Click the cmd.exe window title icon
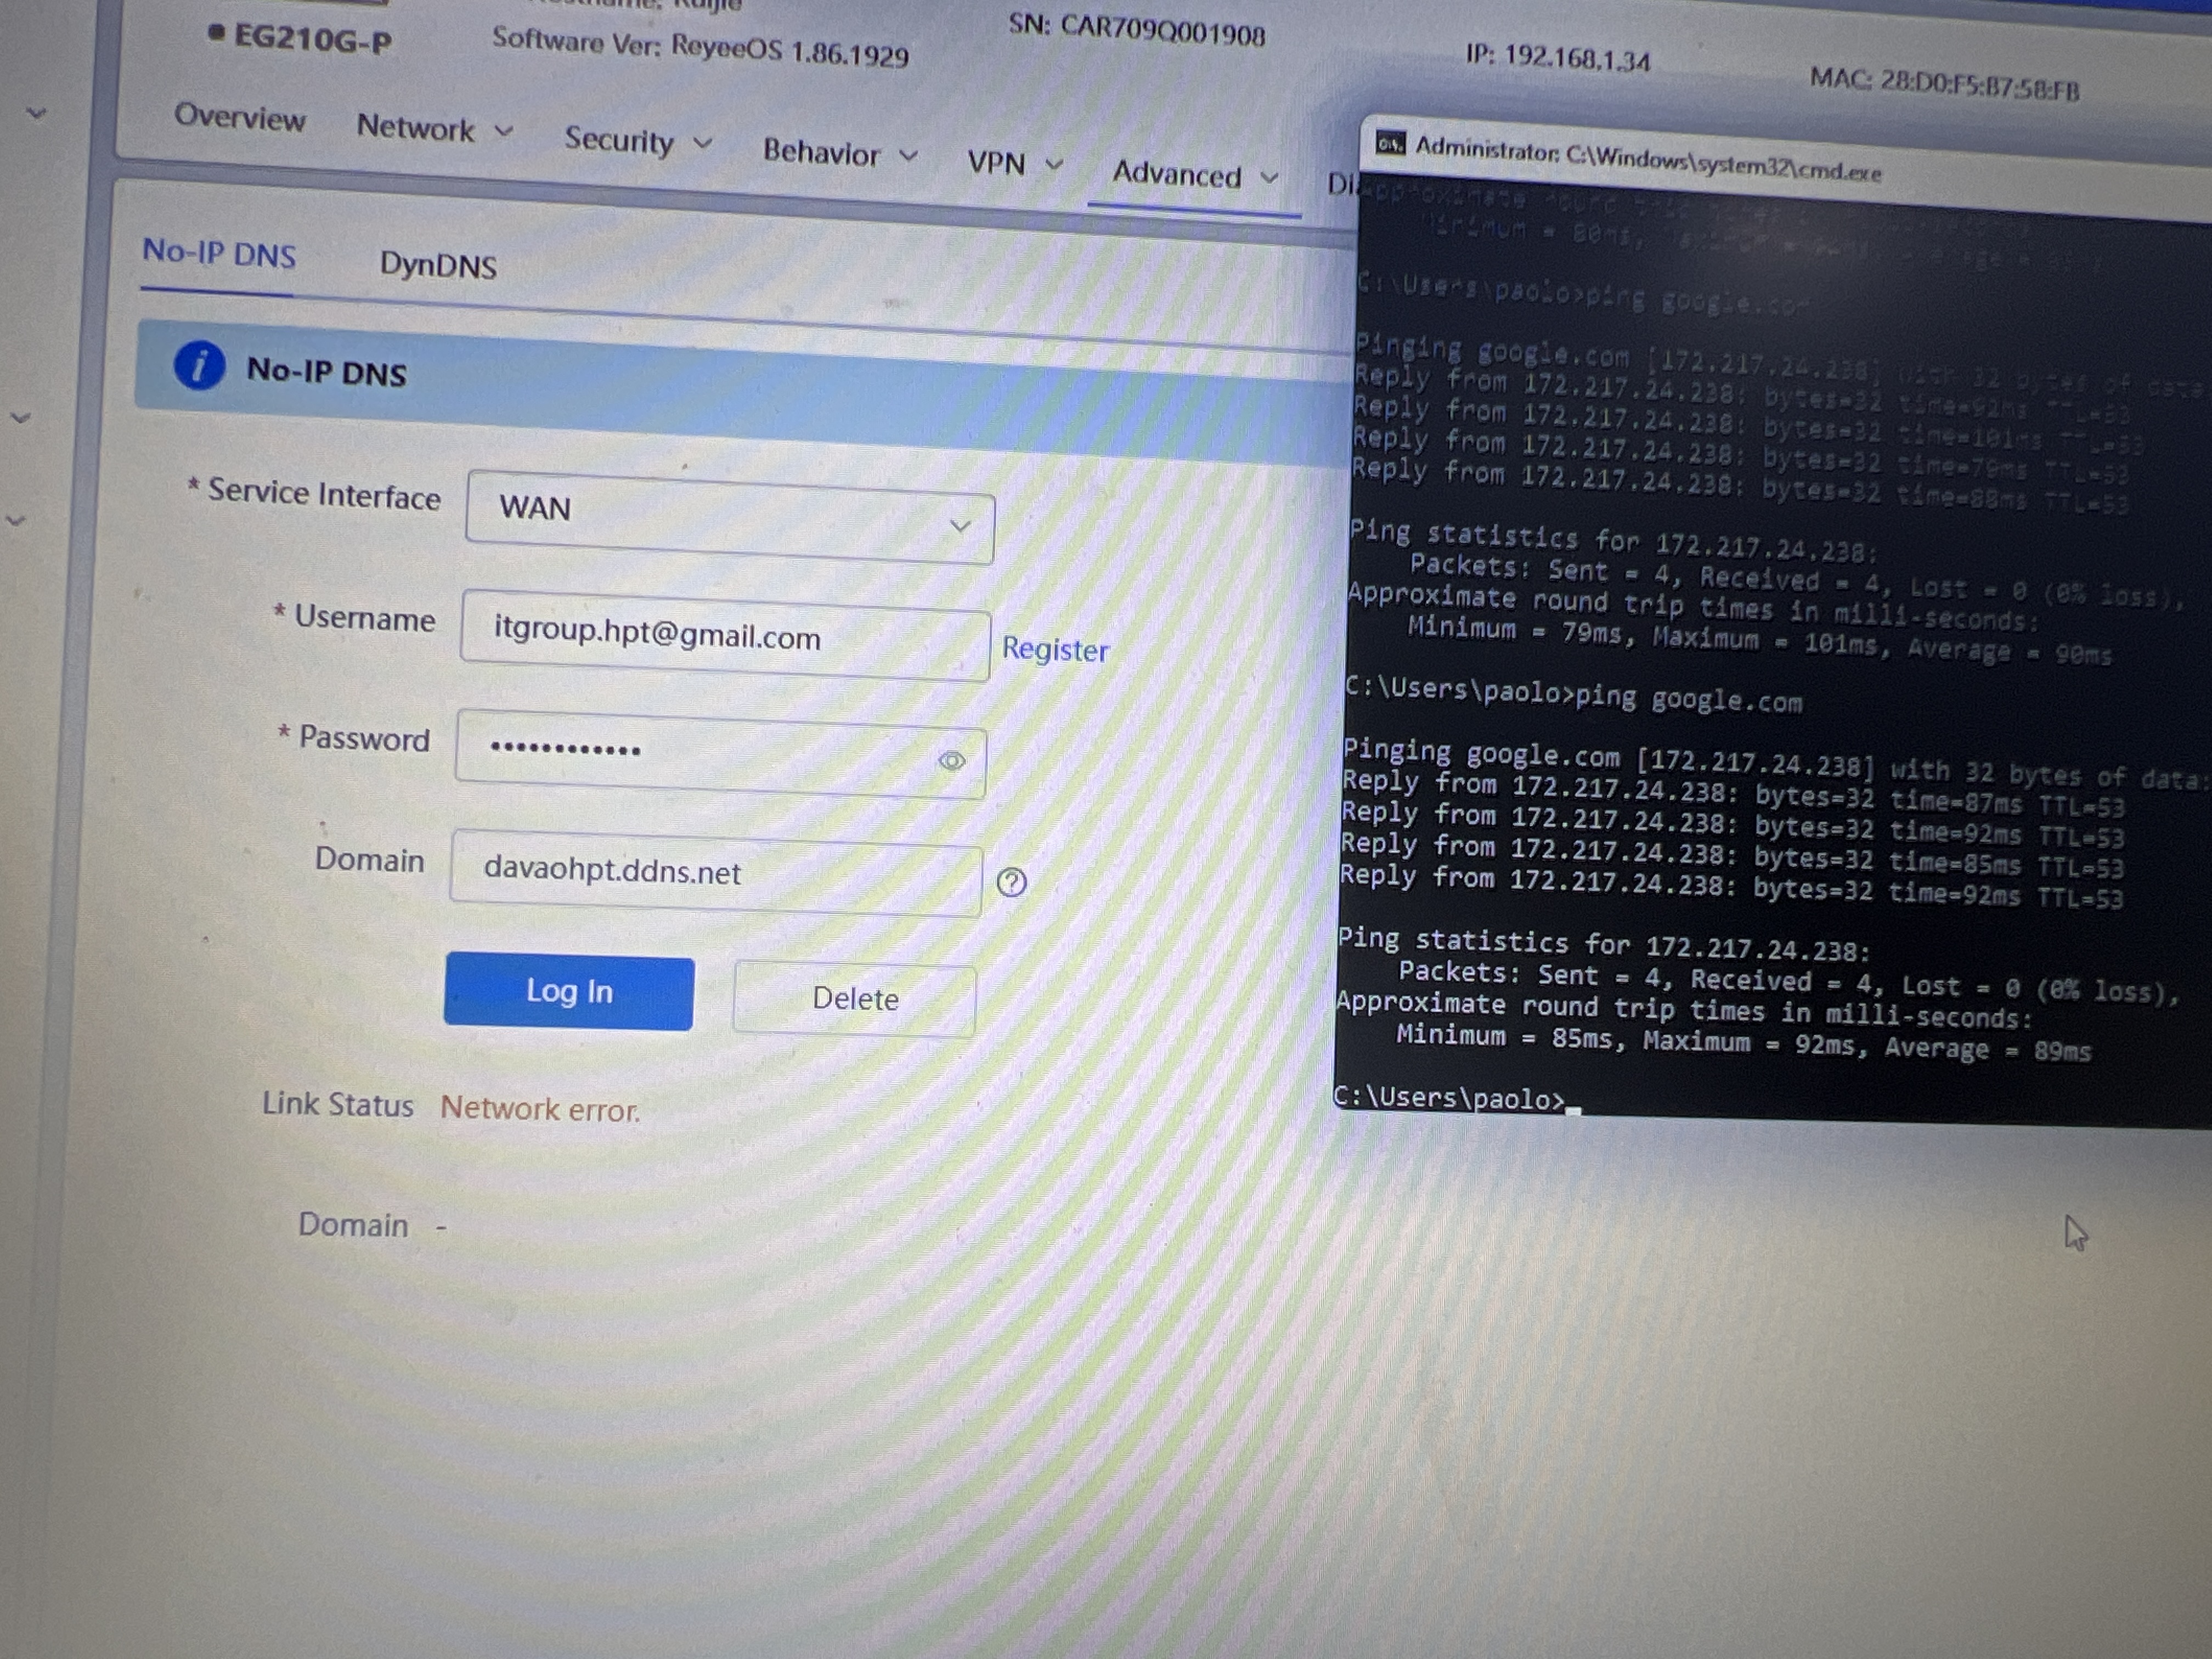The width and height of the screenshot is (2212, 1659). 1390,143
